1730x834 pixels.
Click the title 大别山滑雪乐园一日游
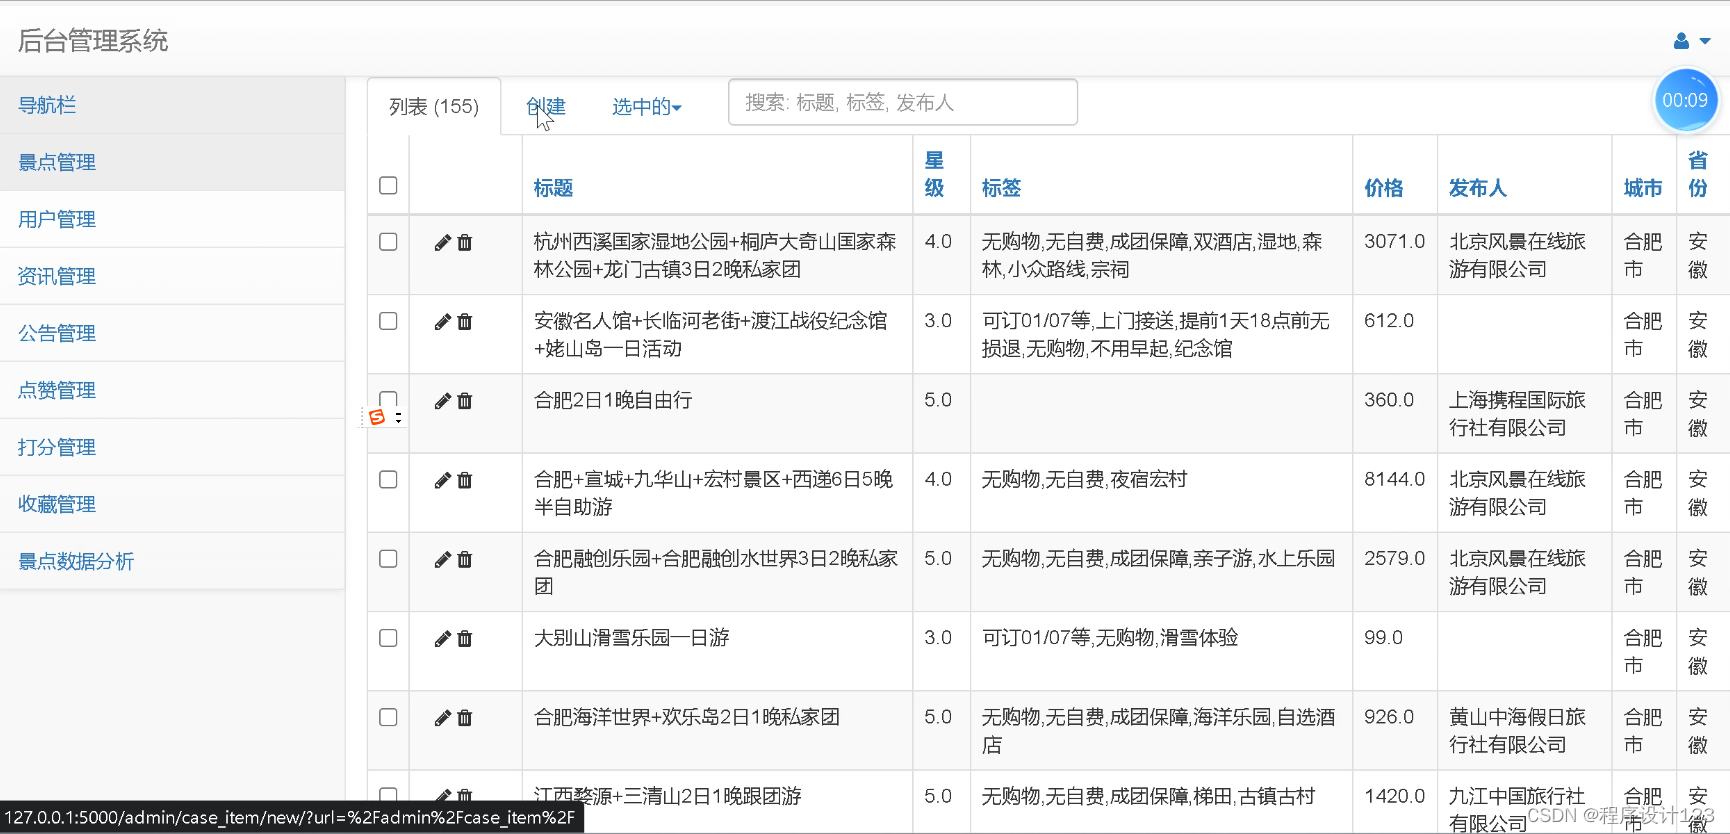(x=631, y=638)
